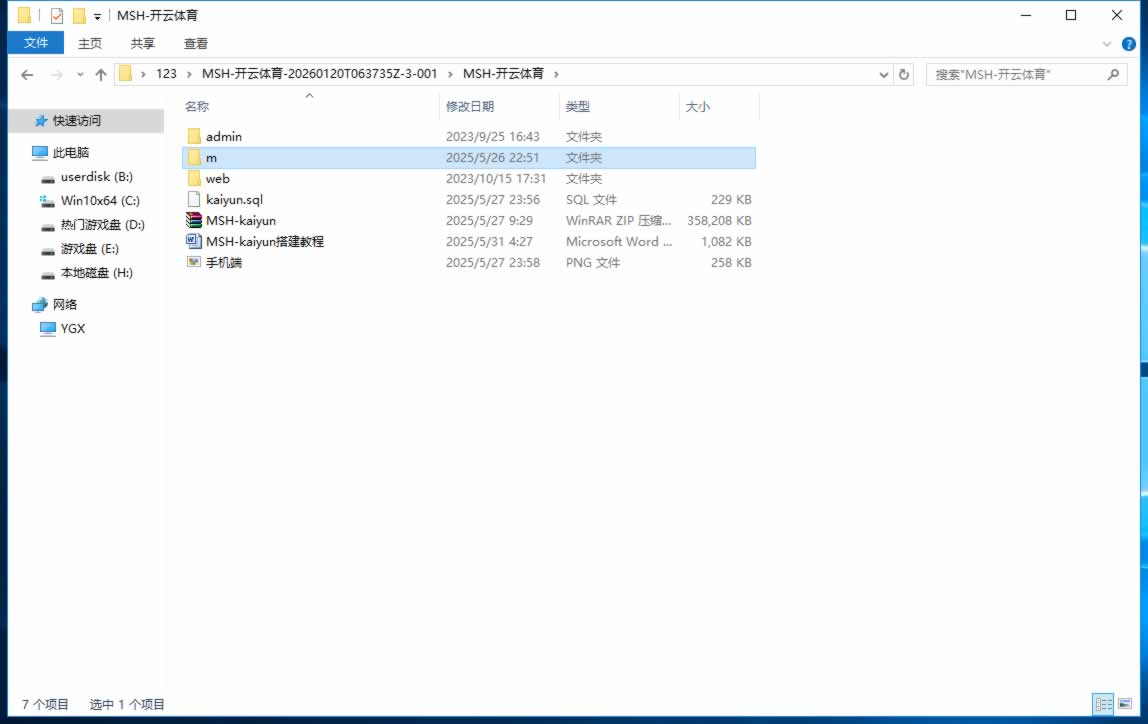
Task: Click the 手机端 PNG file icon
Action: [194, 262]
